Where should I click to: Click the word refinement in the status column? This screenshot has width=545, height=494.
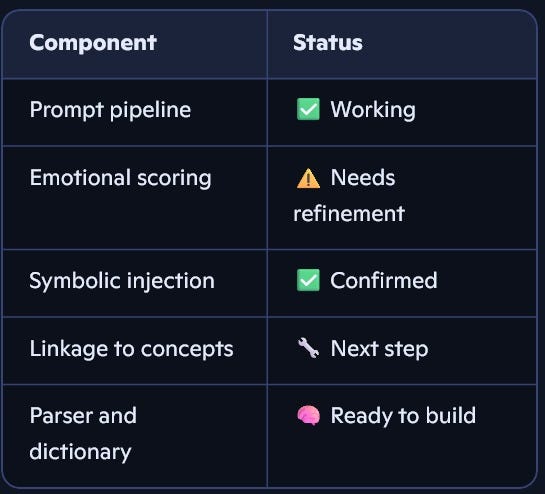point(349,213)
